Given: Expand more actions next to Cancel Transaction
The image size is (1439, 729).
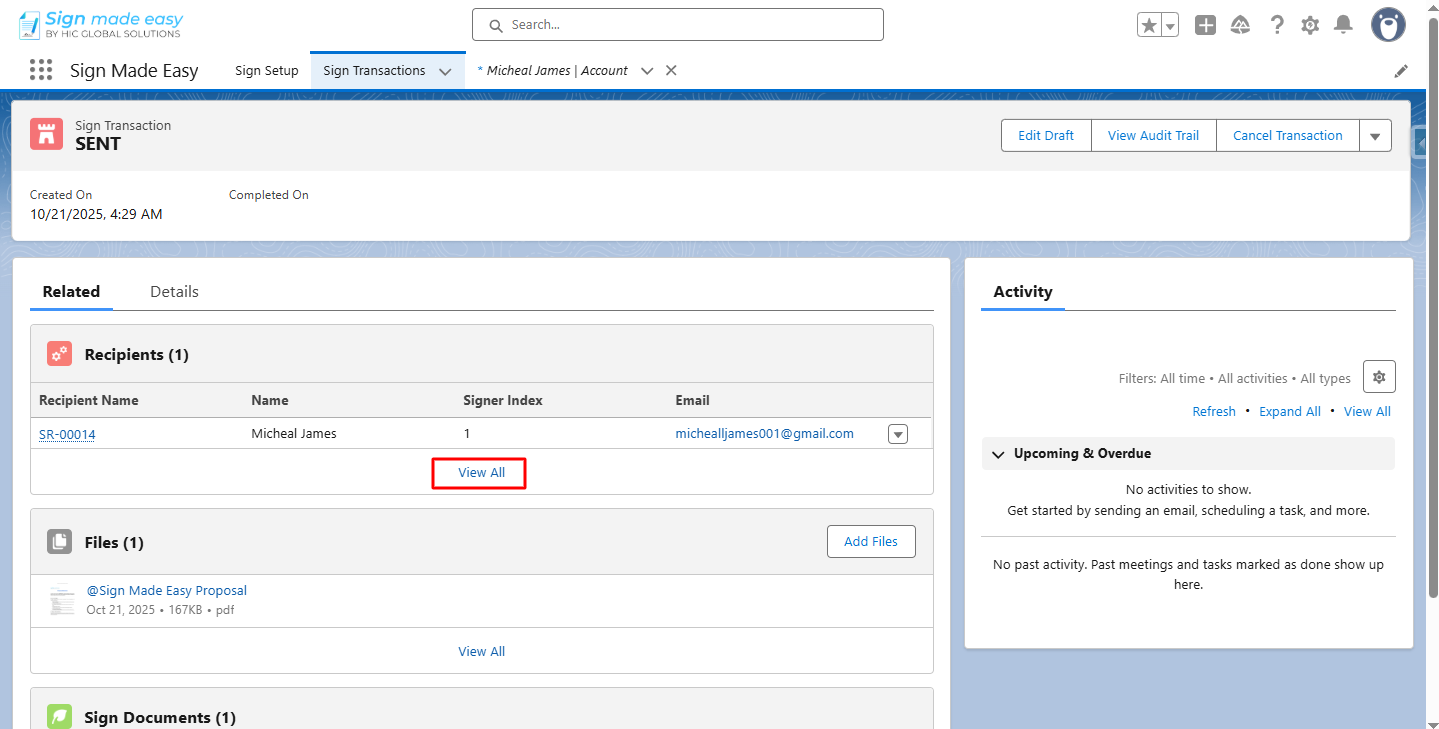Looking at the screenshot, I should click(x=1375, y=136).
